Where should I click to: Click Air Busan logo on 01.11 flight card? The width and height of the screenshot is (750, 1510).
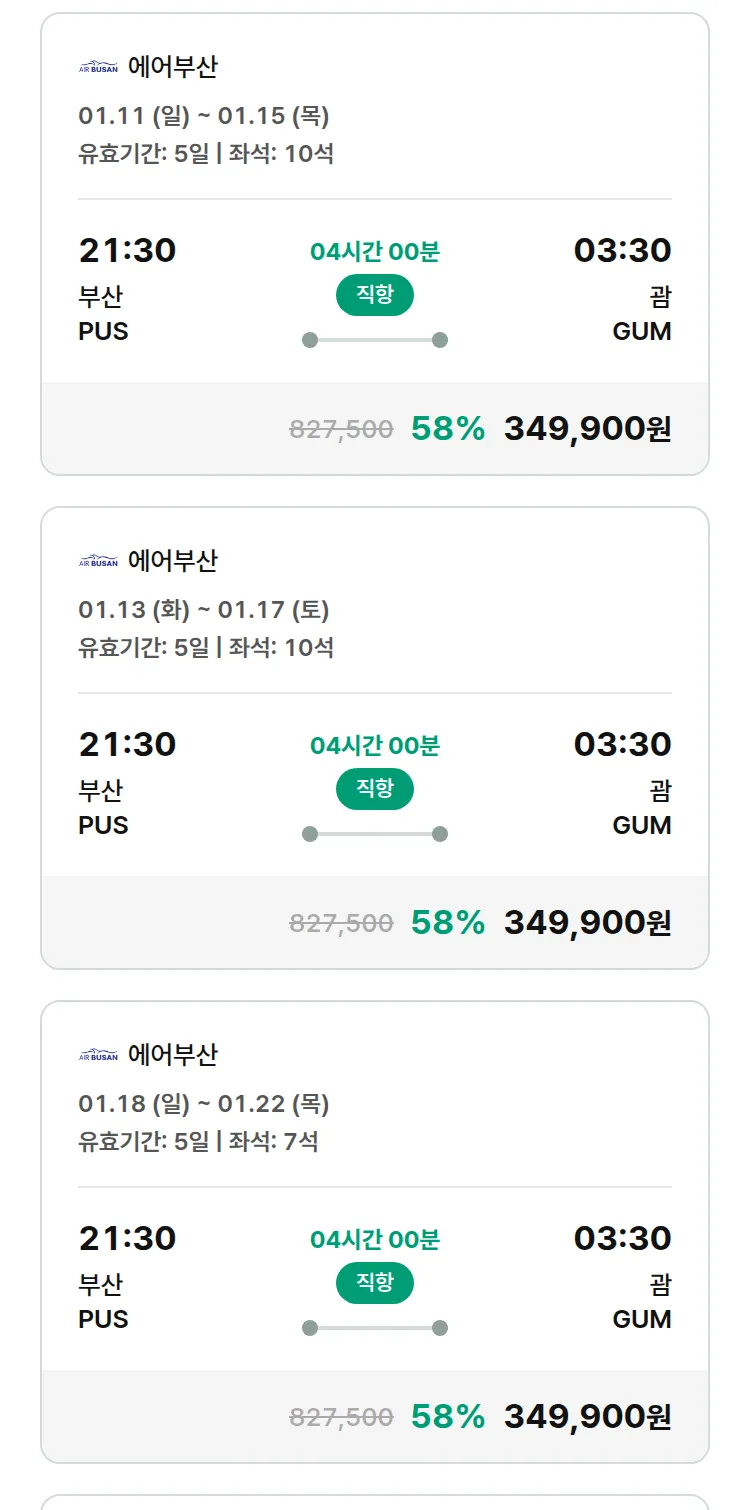98,68
